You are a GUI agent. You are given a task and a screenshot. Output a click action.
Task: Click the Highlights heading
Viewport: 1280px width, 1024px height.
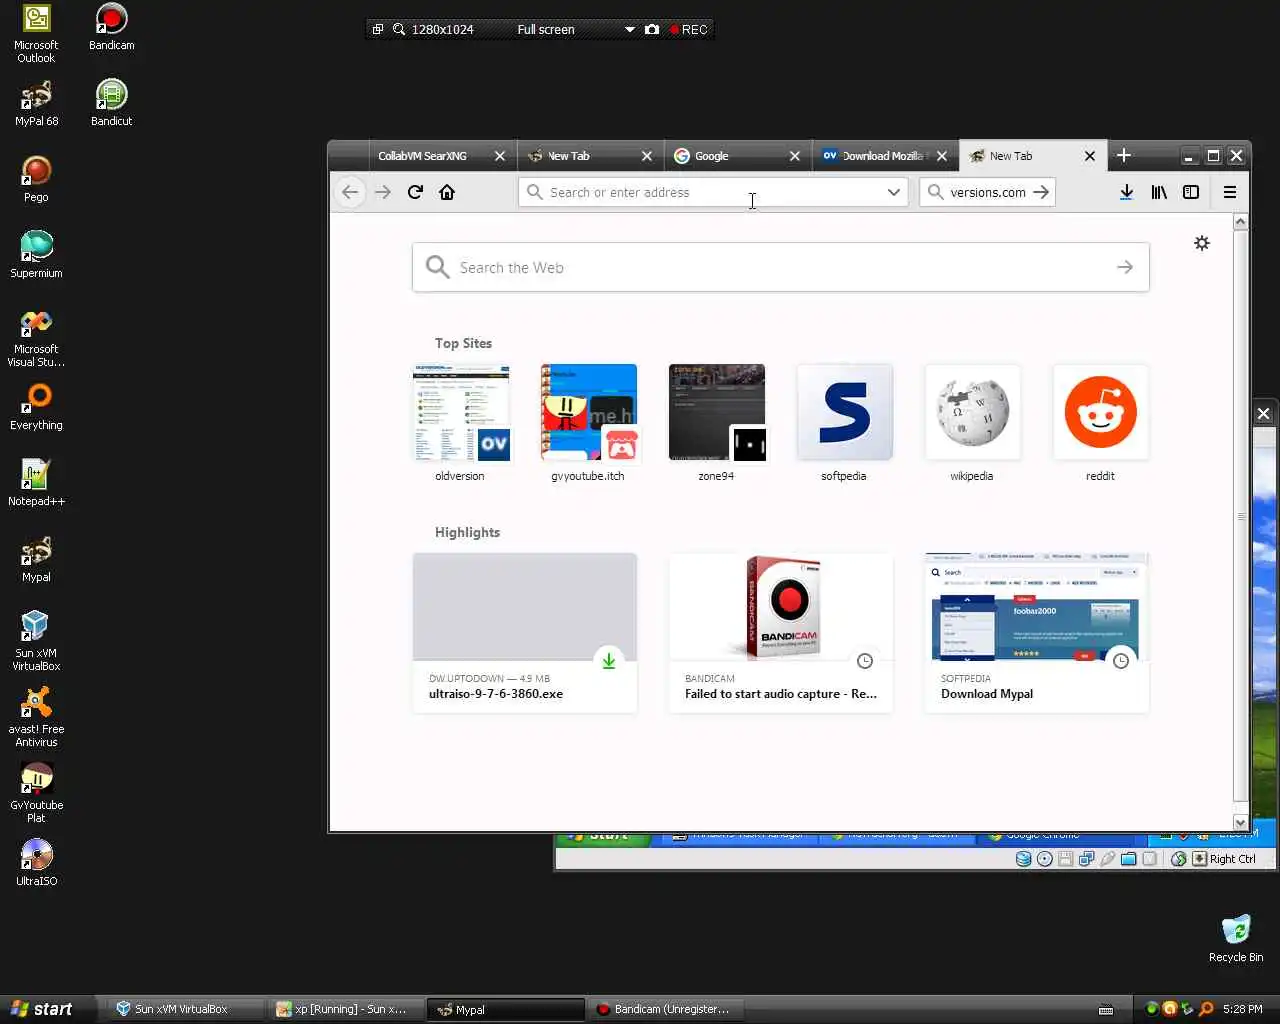pos(467,532)
